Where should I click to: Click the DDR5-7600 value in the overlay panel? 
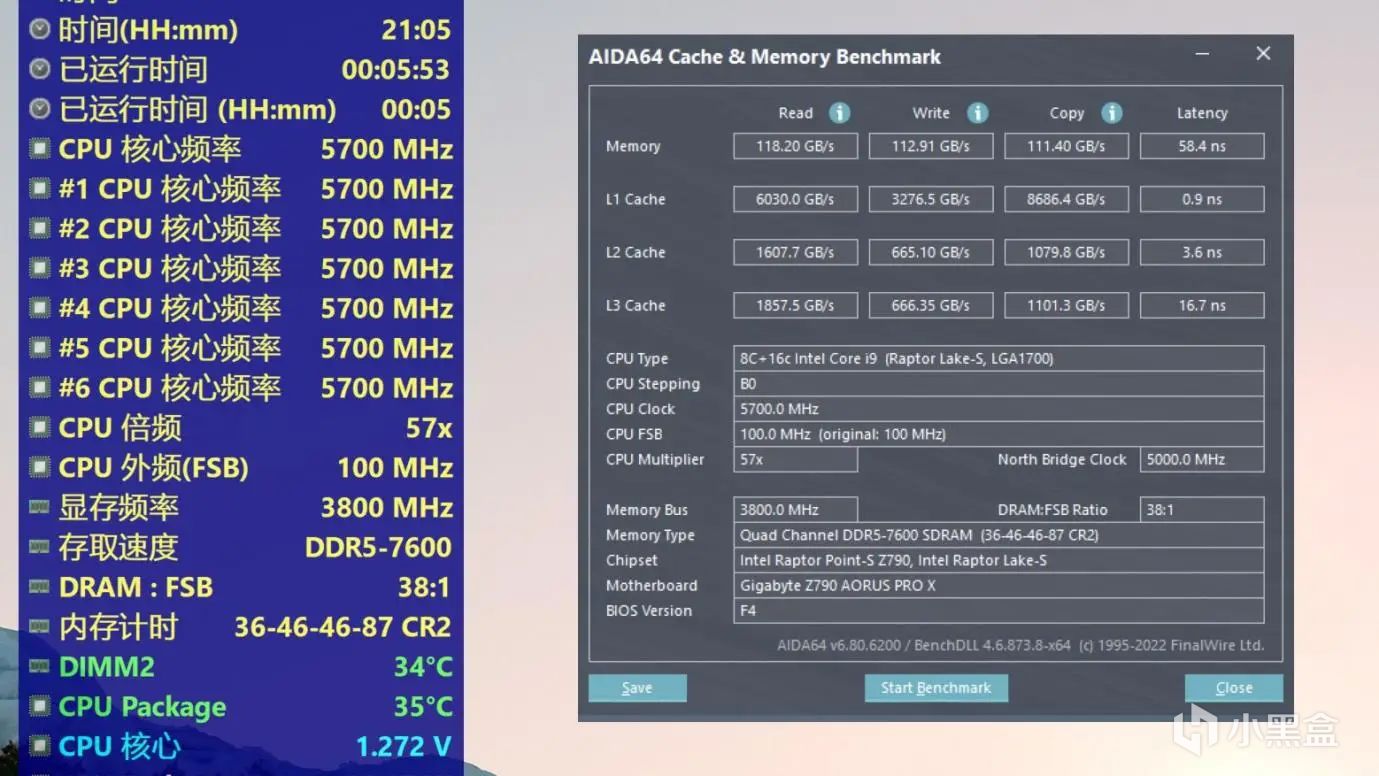[378, 547]
